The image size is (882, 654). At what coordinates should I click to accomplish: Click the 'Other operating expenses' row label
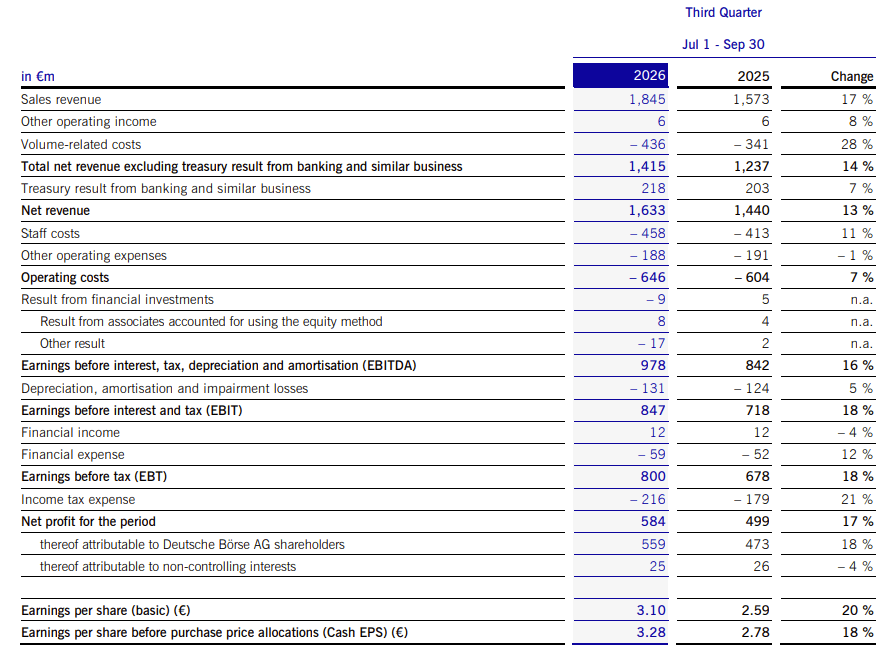(94, 255)
